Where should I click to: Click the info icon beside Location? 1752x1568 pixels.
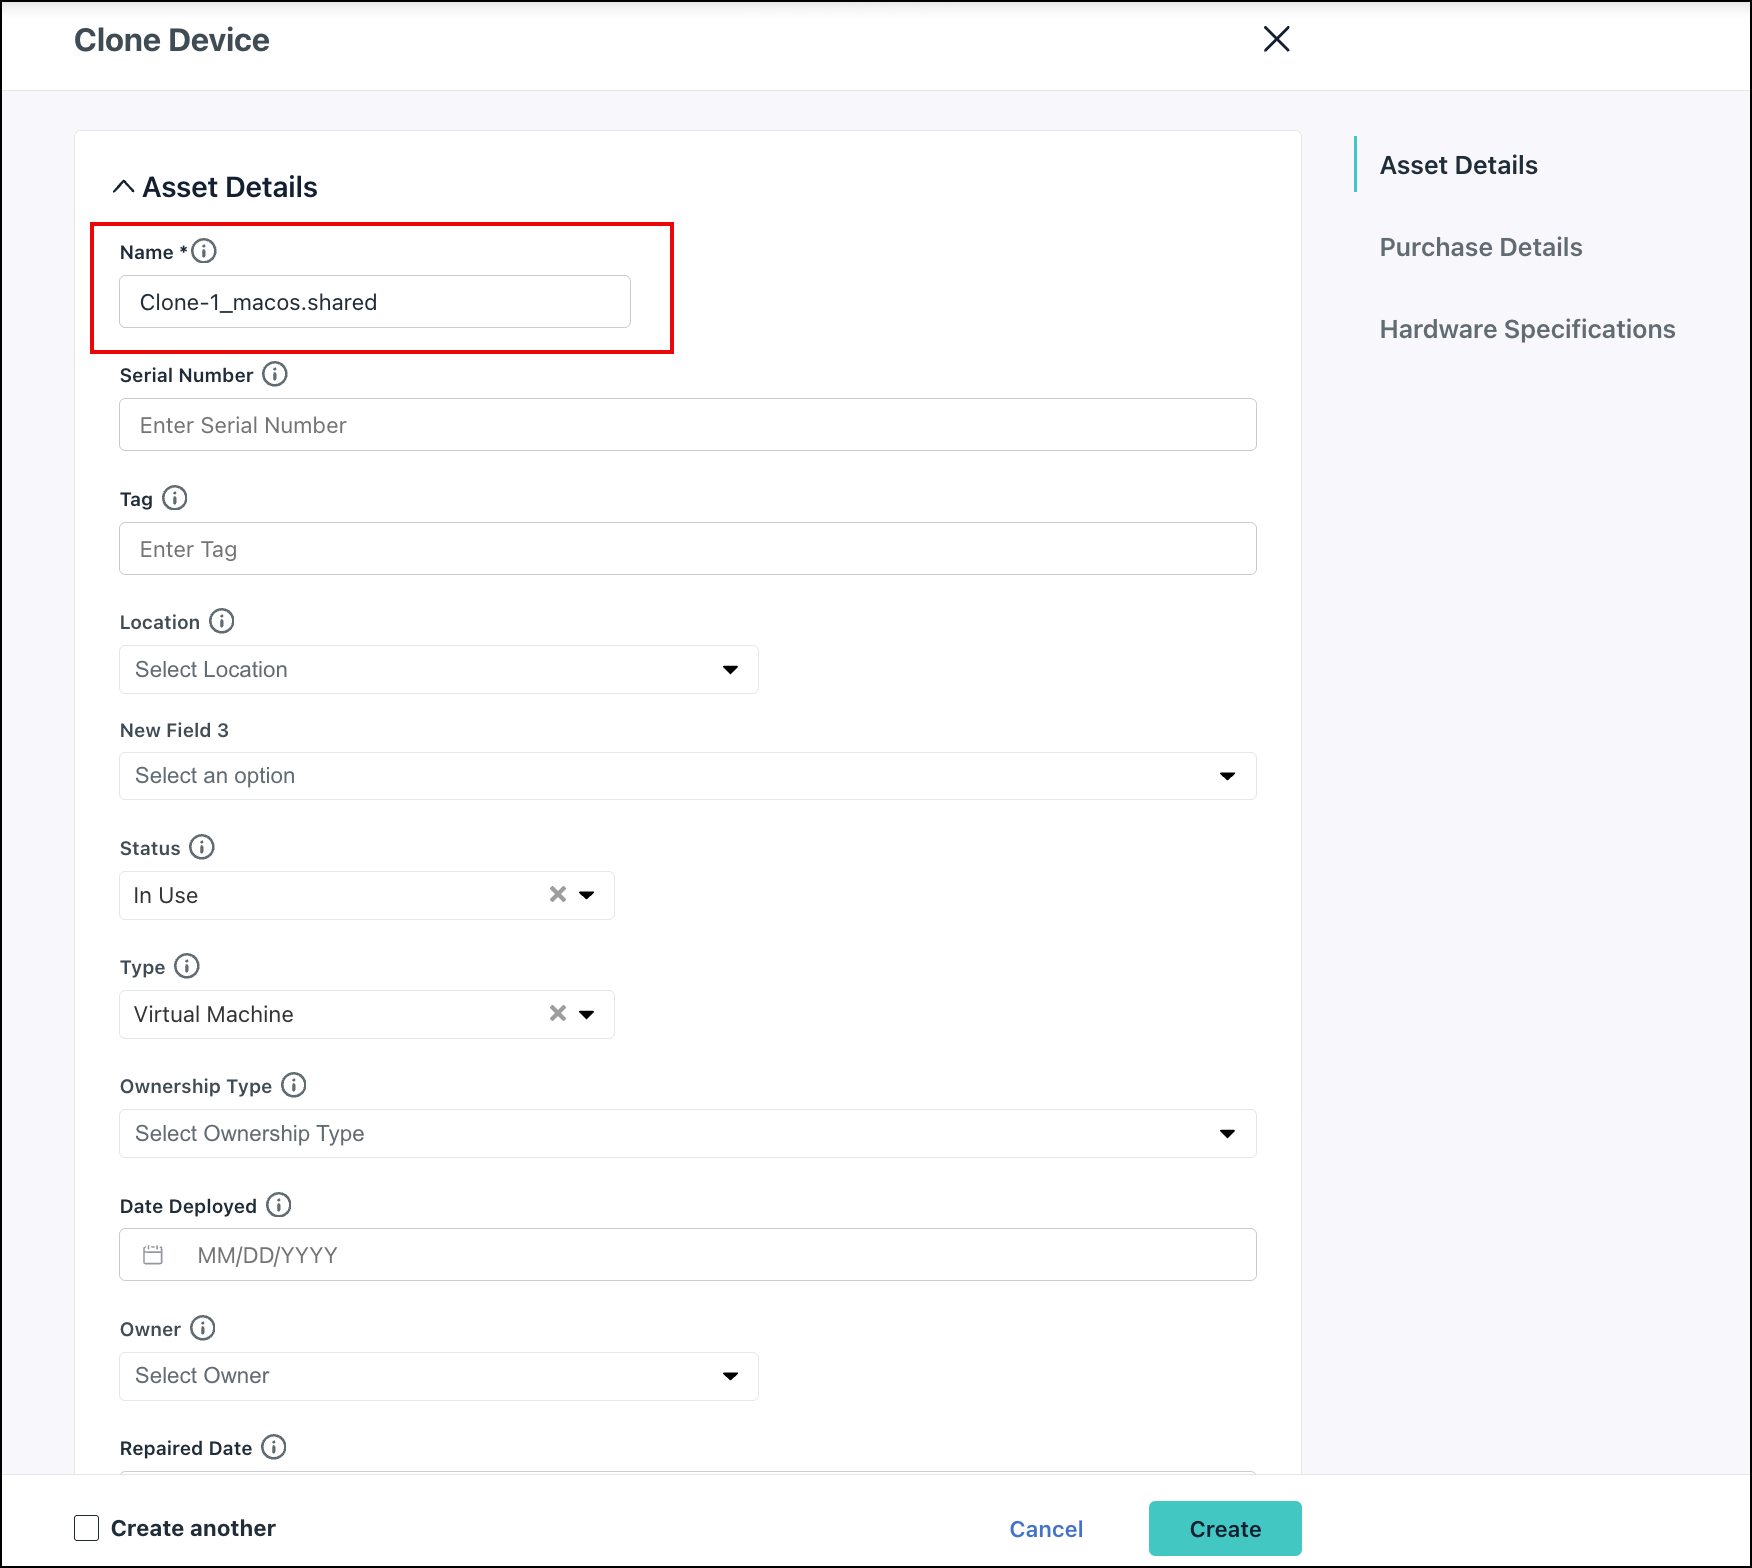point(221,621)
